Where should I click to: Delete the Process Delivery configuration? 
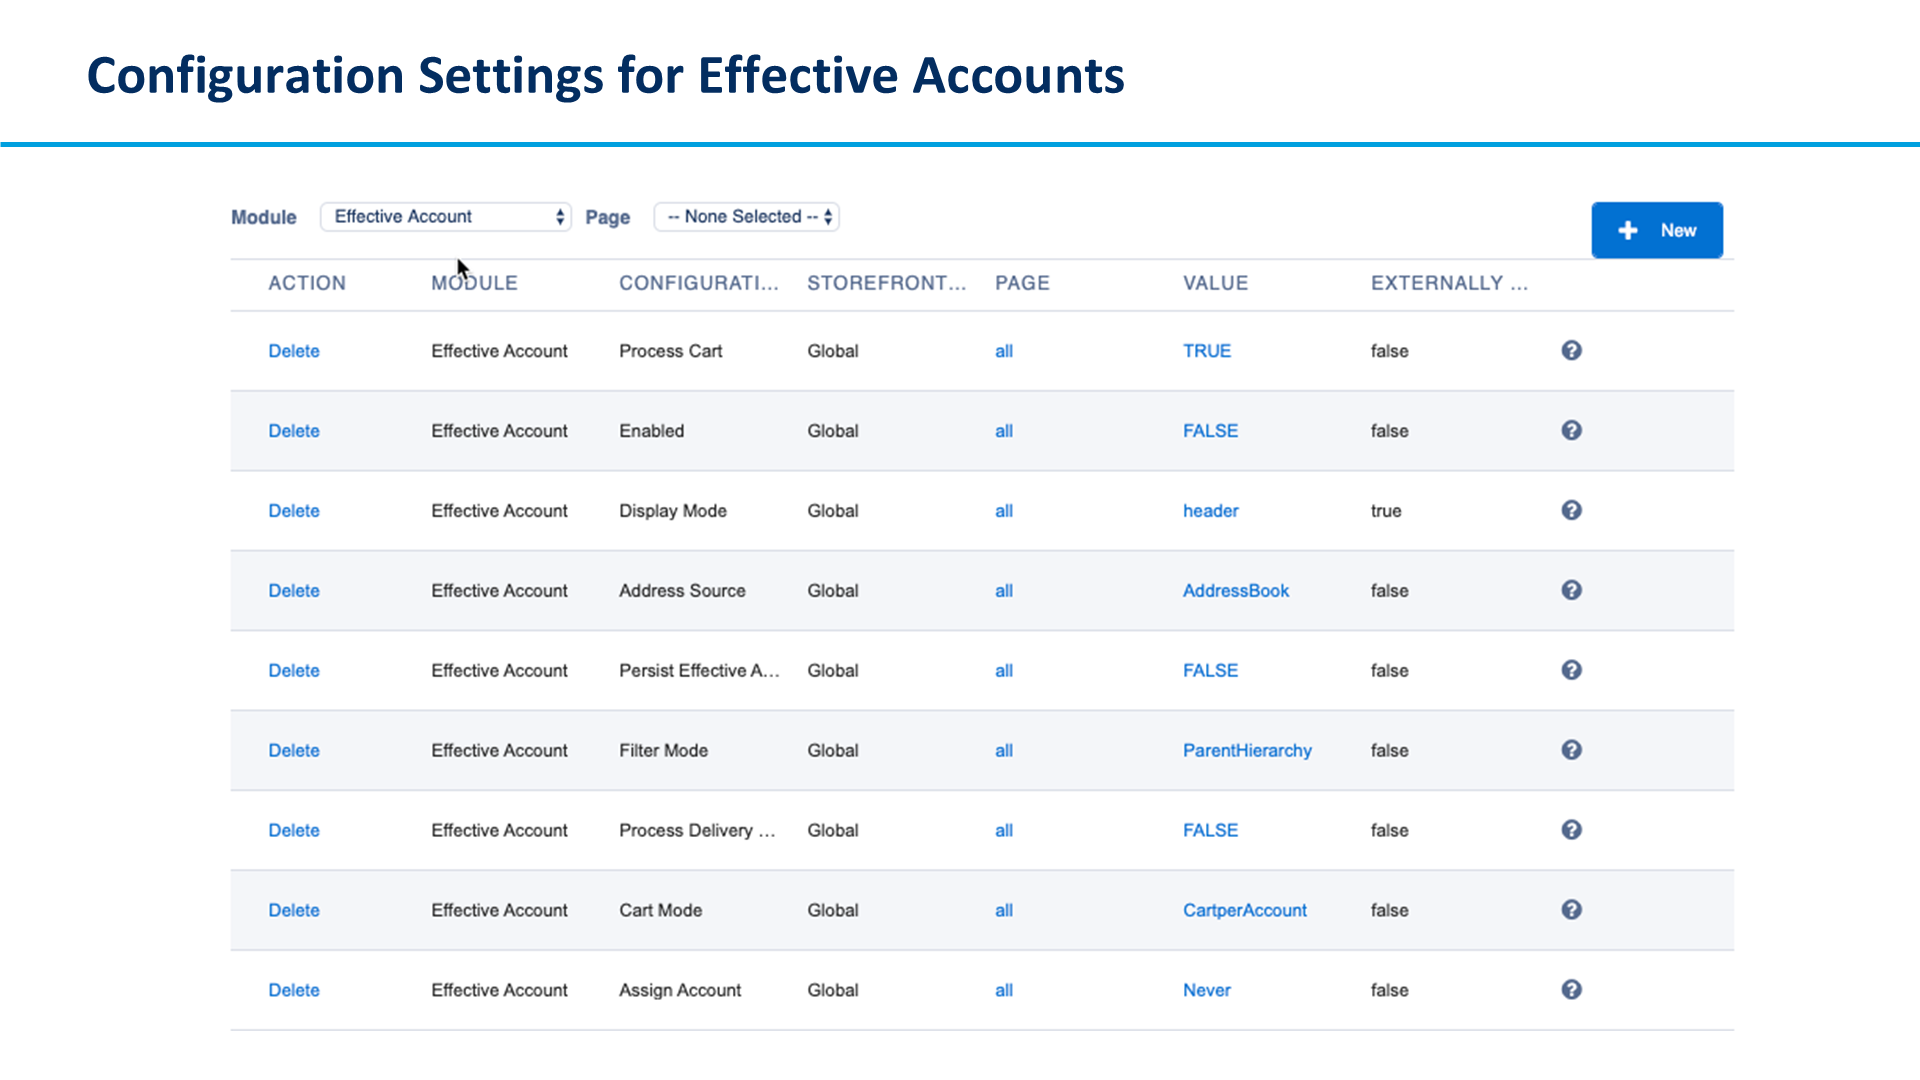[x=294, y=831]
